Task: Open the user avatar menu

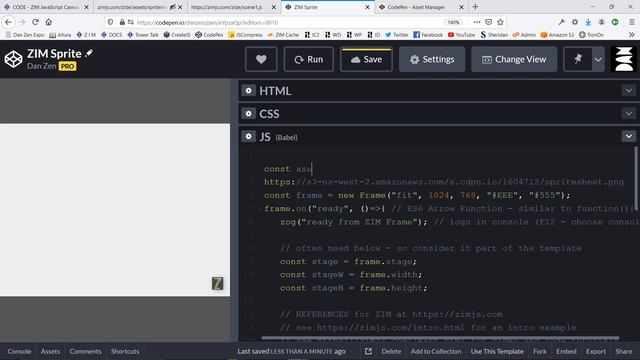Action: coord(624,59)
